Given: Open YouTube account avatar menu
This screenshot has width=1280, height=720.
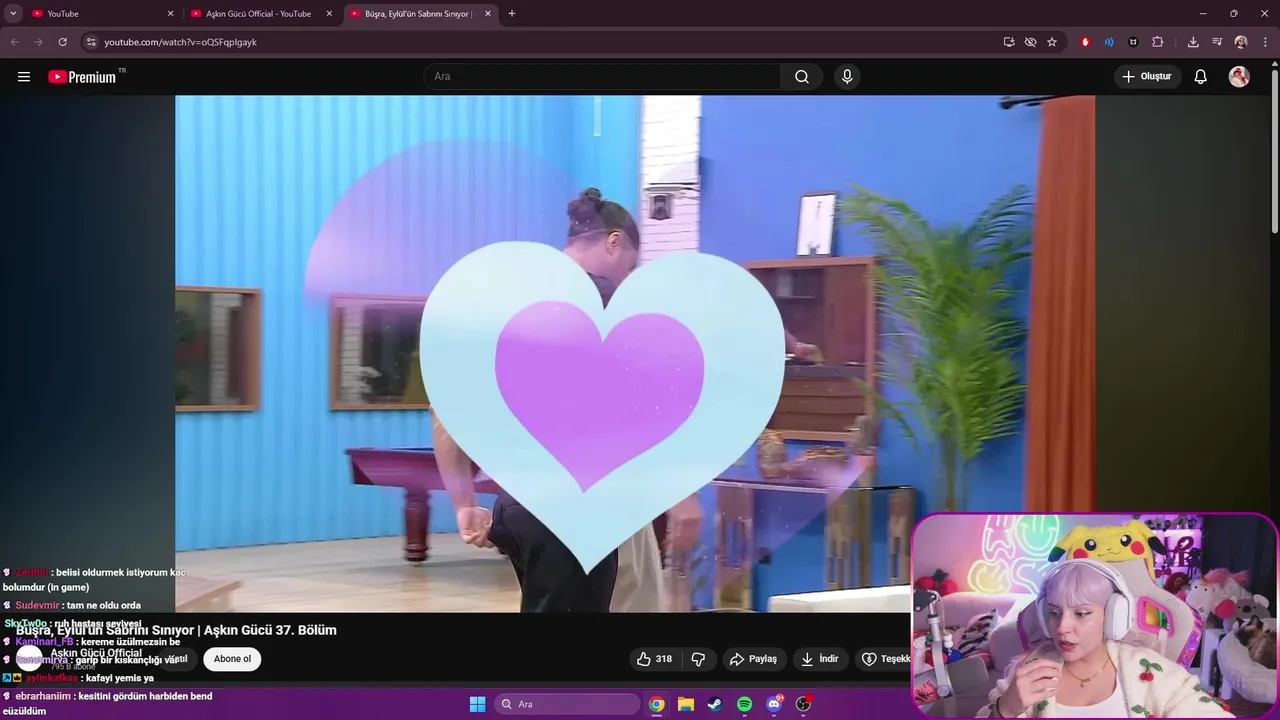Looking at the screenshot, I should coord(1239,77).
